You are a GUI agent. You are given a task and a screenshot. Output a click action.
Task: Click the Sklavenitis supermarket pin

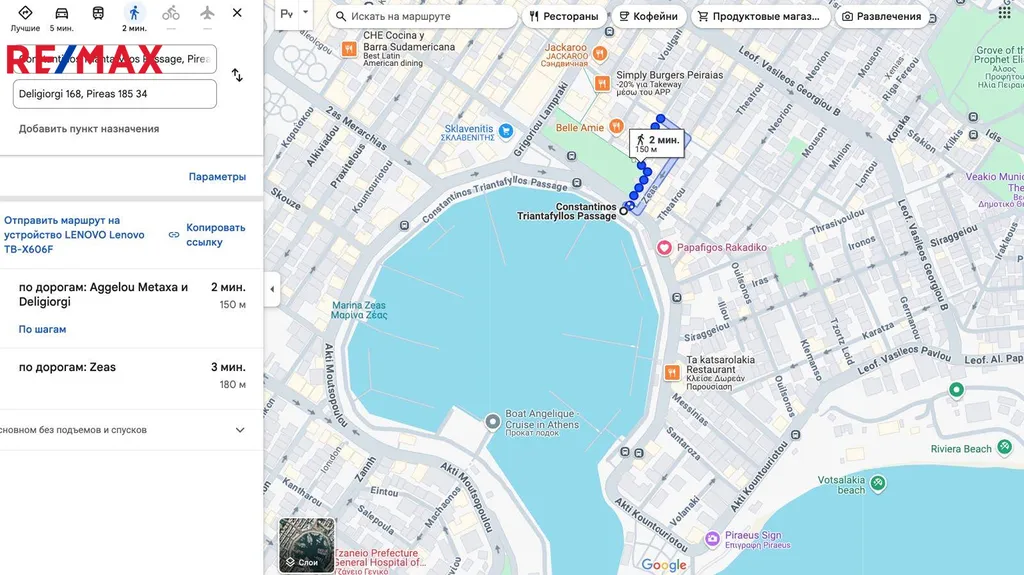[506, 130]
